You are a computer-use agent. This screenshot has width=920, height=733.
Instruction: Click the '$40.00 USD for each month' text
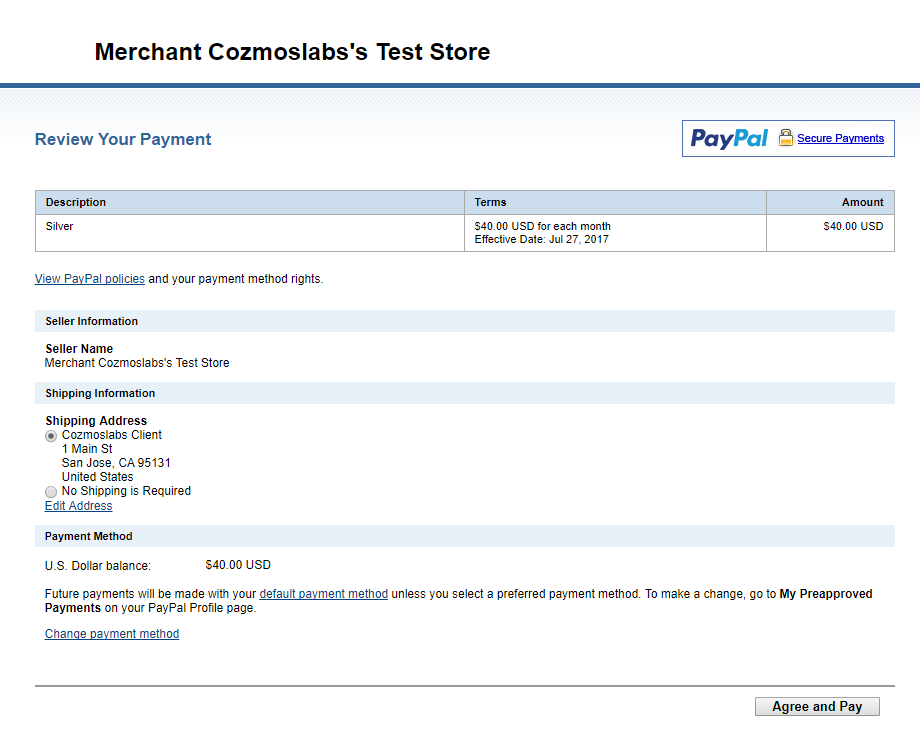pos(542,227)
